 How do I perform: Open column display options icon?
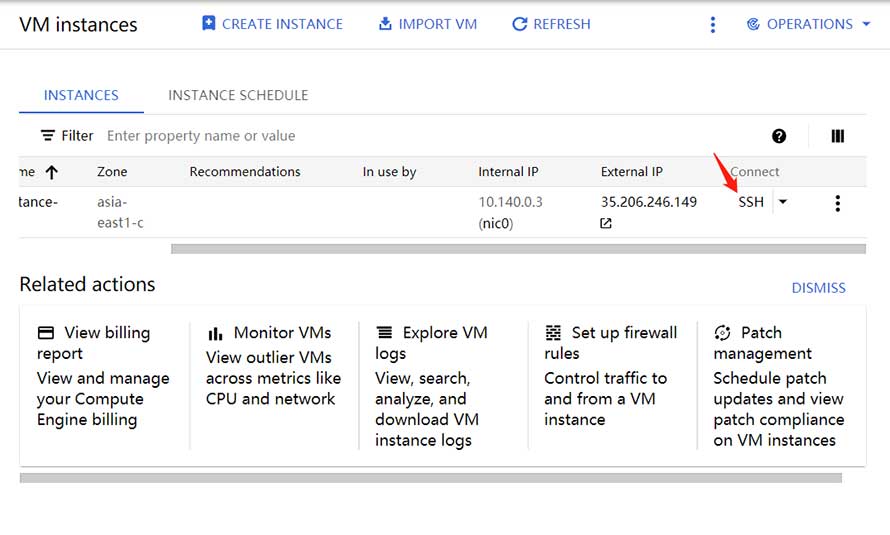(838, 136)
